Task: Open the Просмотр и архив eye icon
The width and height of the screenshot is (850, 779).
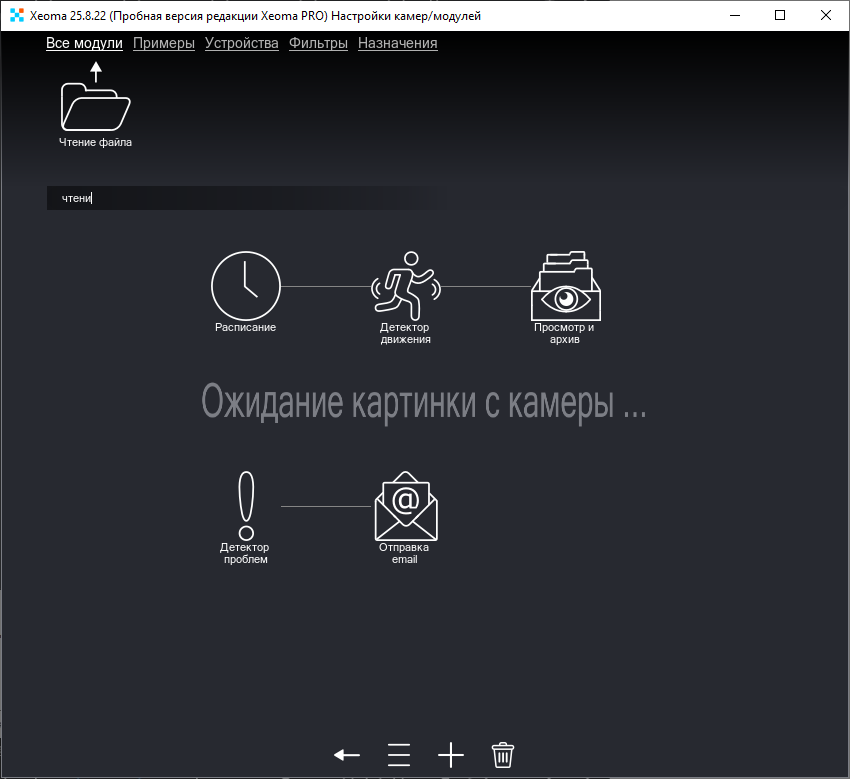Action: point(565,288)
